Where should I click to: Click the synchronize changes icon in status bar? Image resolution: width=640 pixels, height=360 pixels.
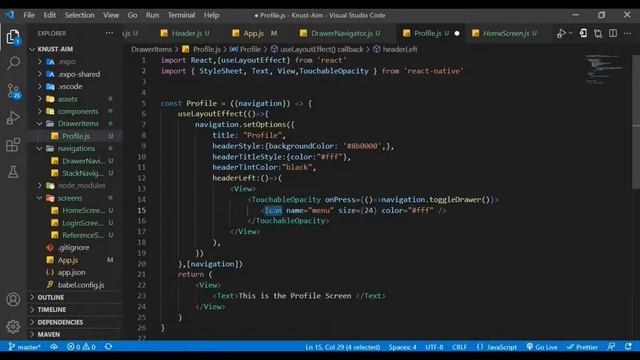pyautogui.click(x=109, y=347)
